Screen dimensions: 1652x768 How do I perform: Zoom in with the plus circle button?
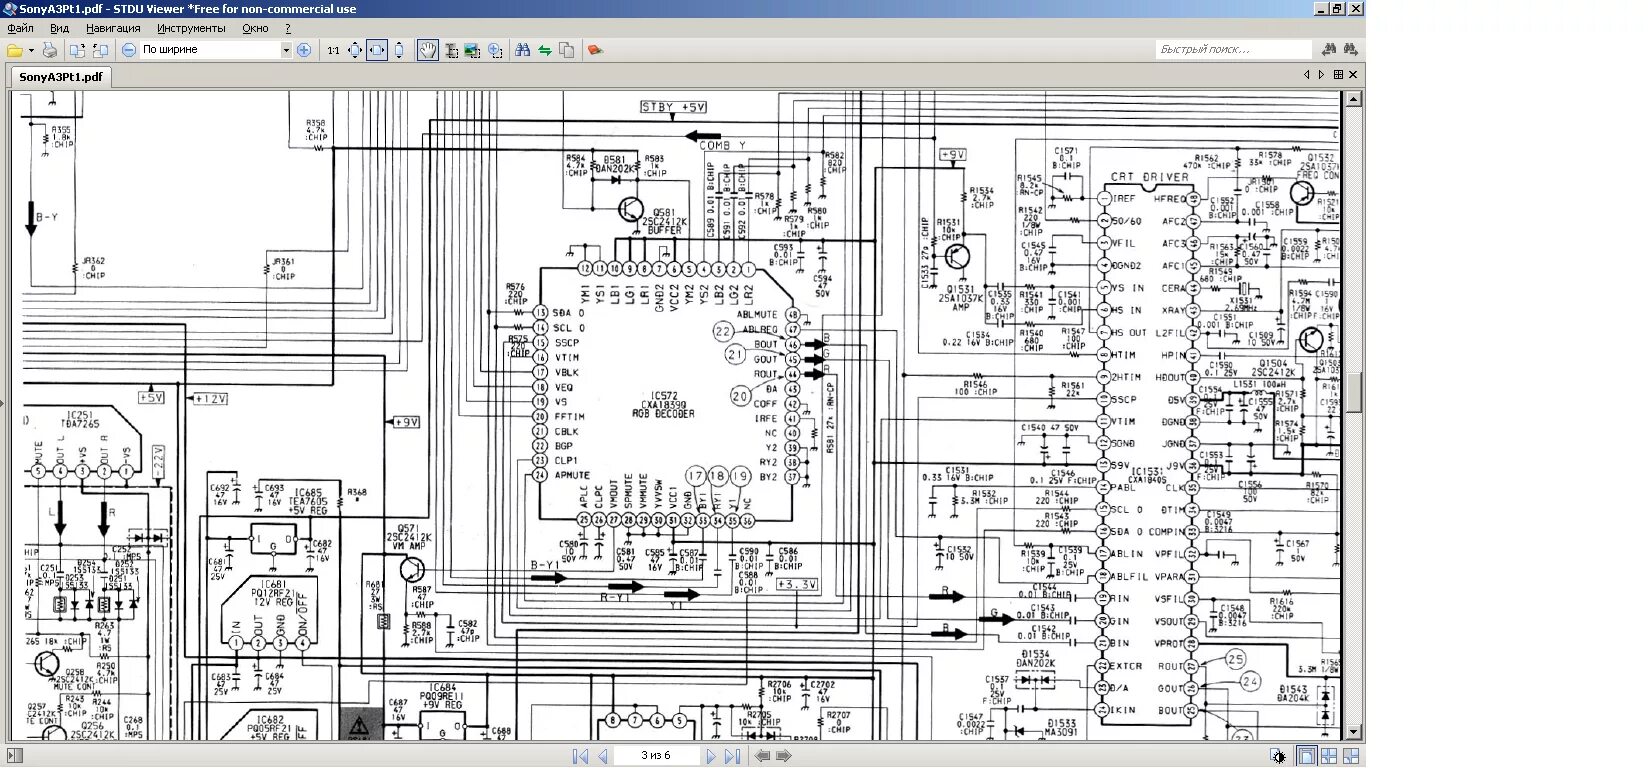tap(304, 50)
